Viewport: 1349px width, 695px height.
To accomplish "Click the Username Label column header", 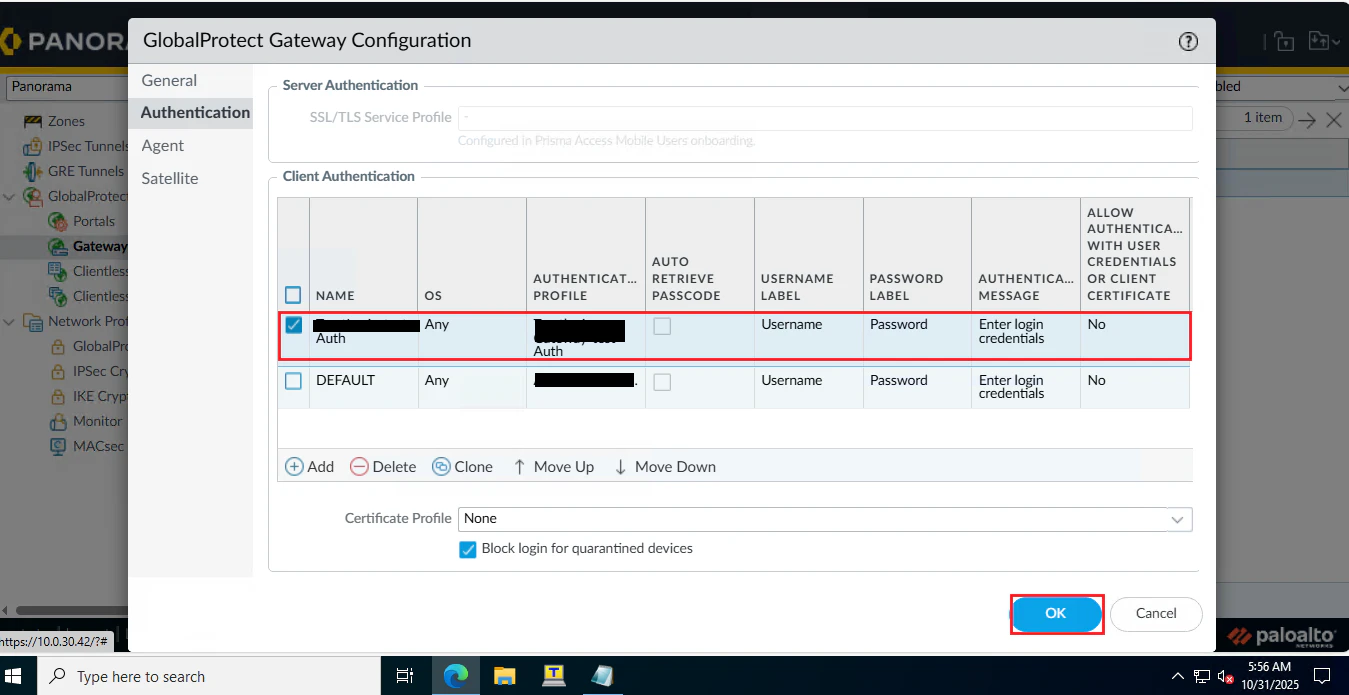I will (x=809, y=253).
